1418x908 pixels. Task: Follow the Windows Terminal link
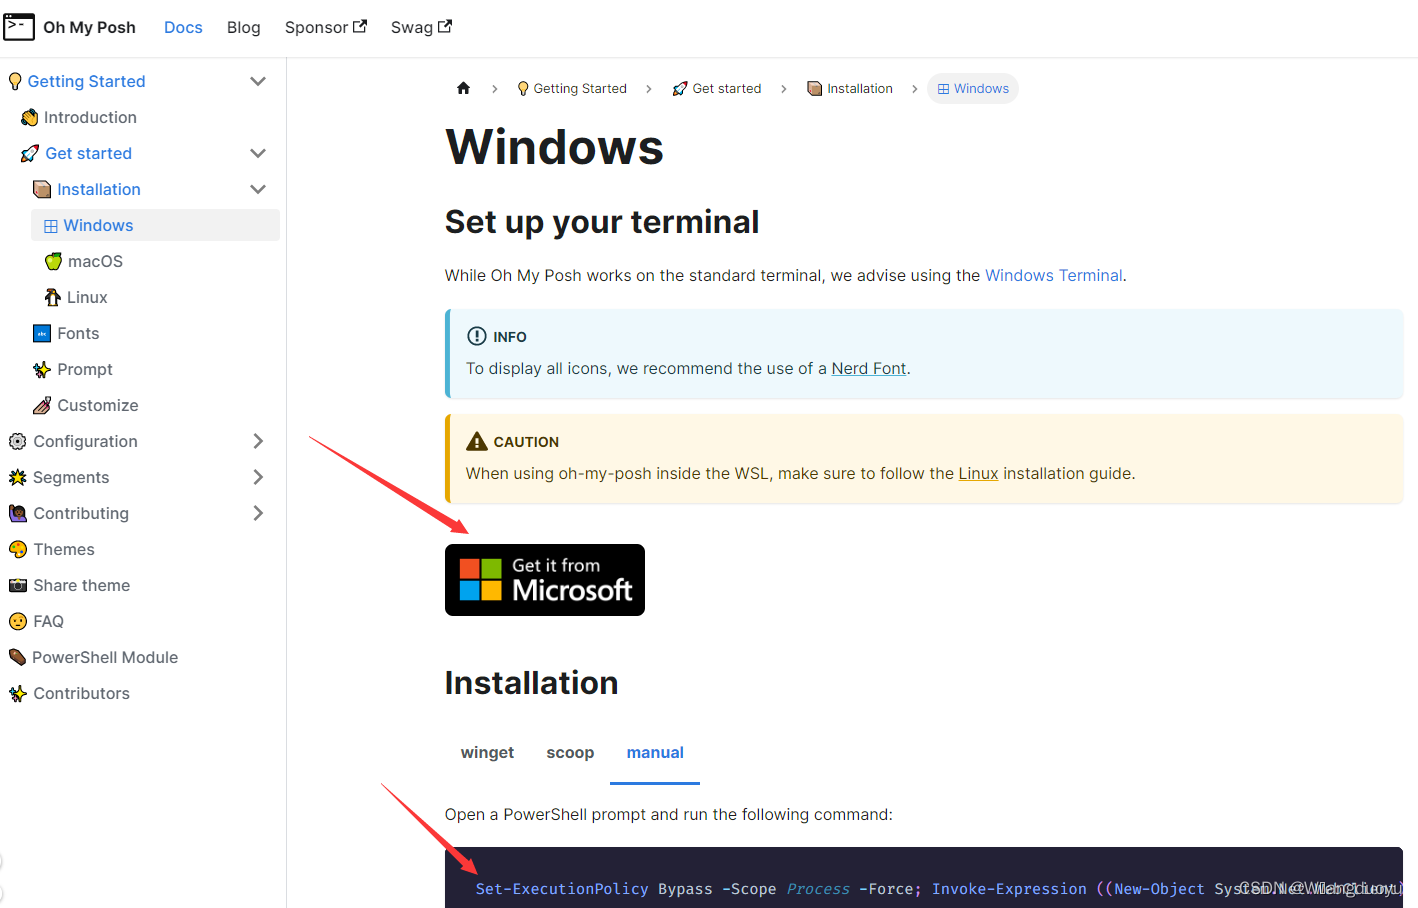pos(1054,275)
